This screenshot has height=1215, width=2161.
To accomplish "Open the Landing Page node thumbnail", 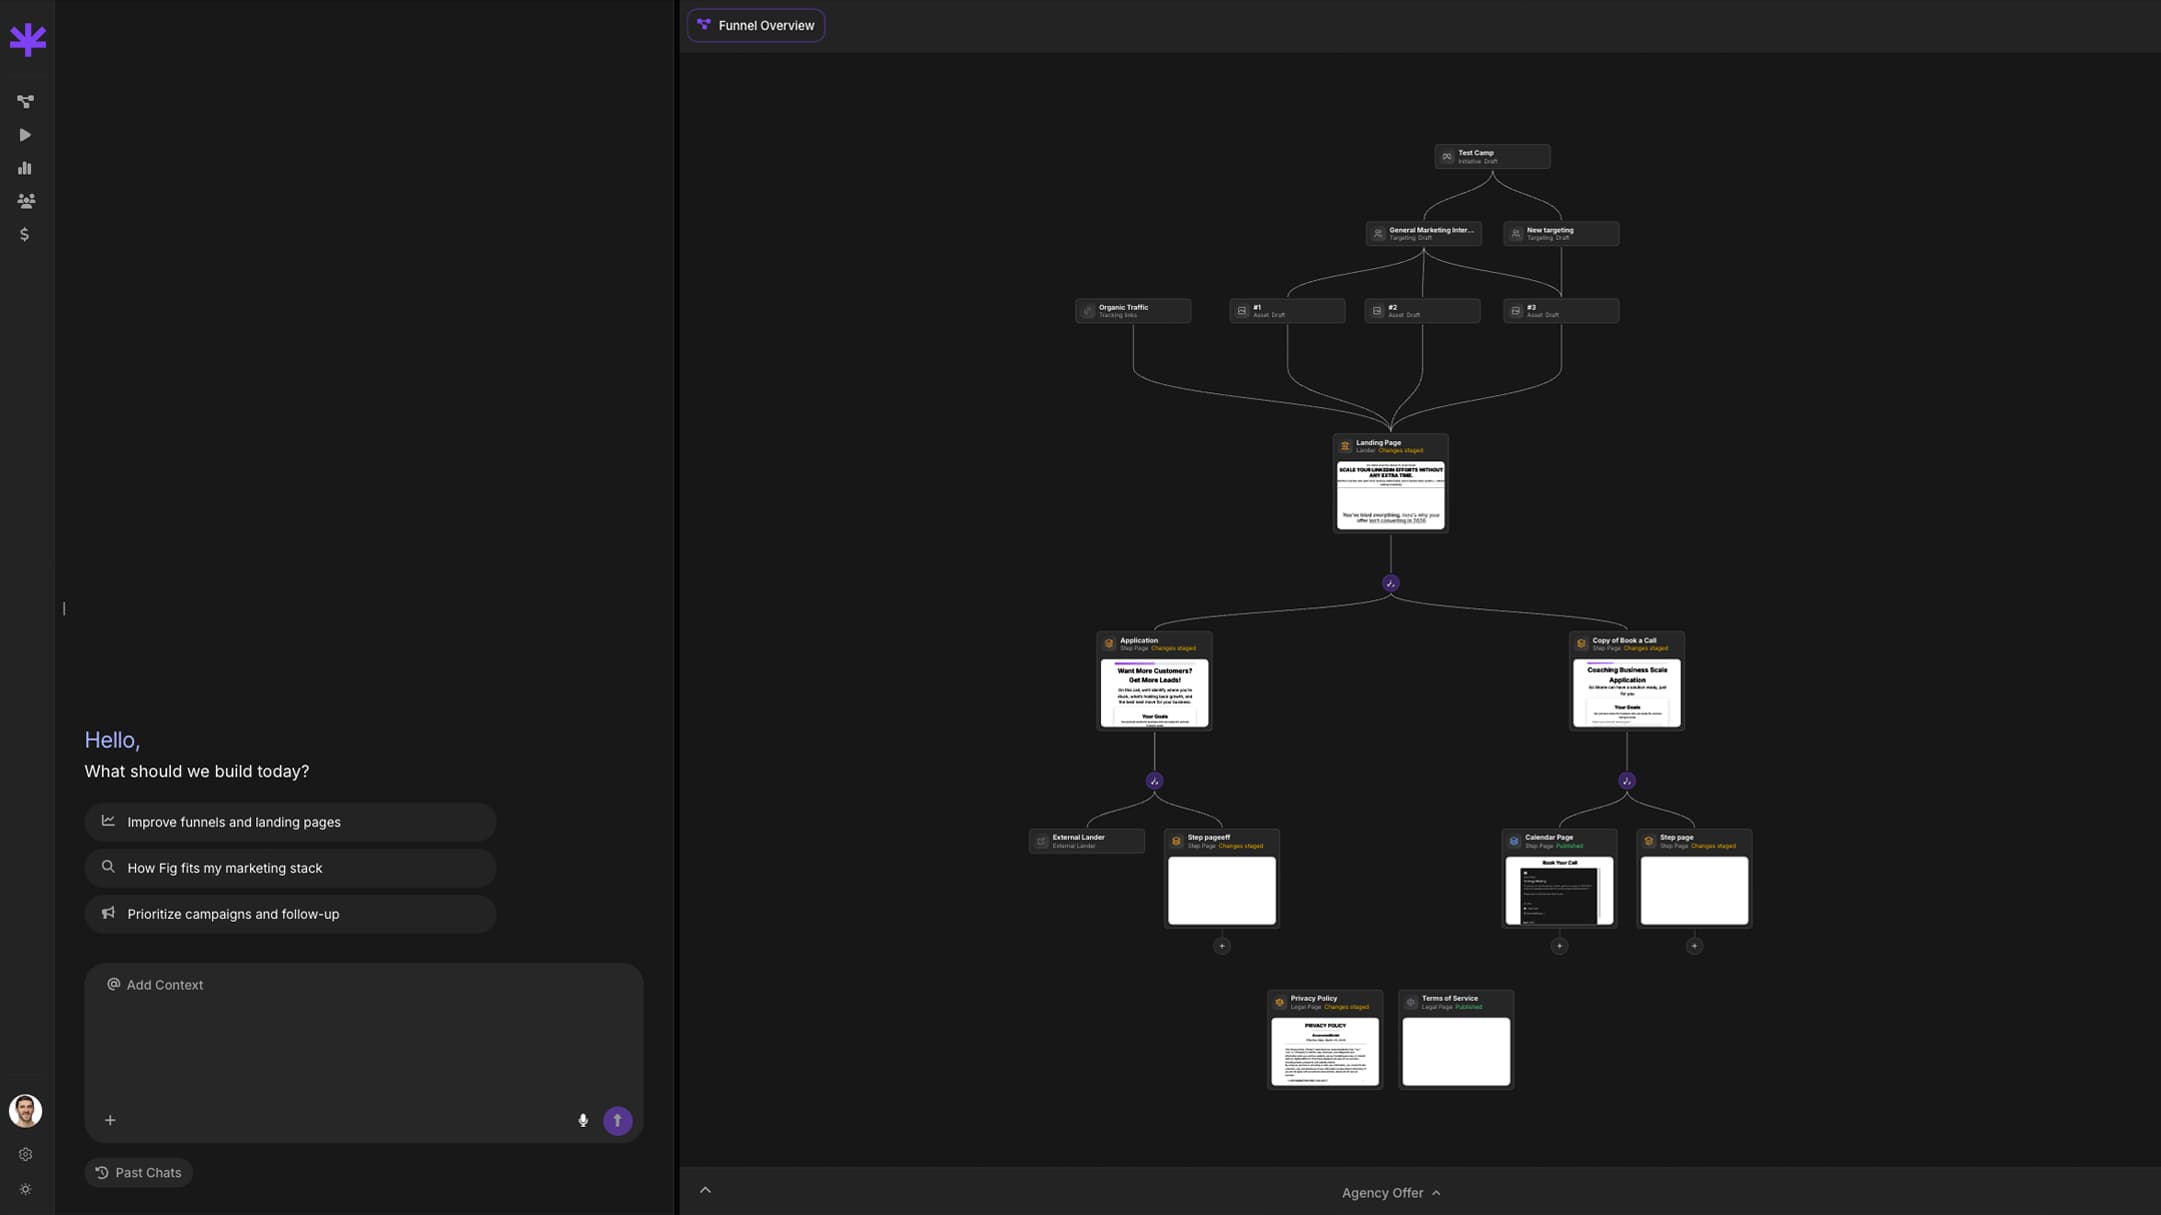I will coord(1390,495).
